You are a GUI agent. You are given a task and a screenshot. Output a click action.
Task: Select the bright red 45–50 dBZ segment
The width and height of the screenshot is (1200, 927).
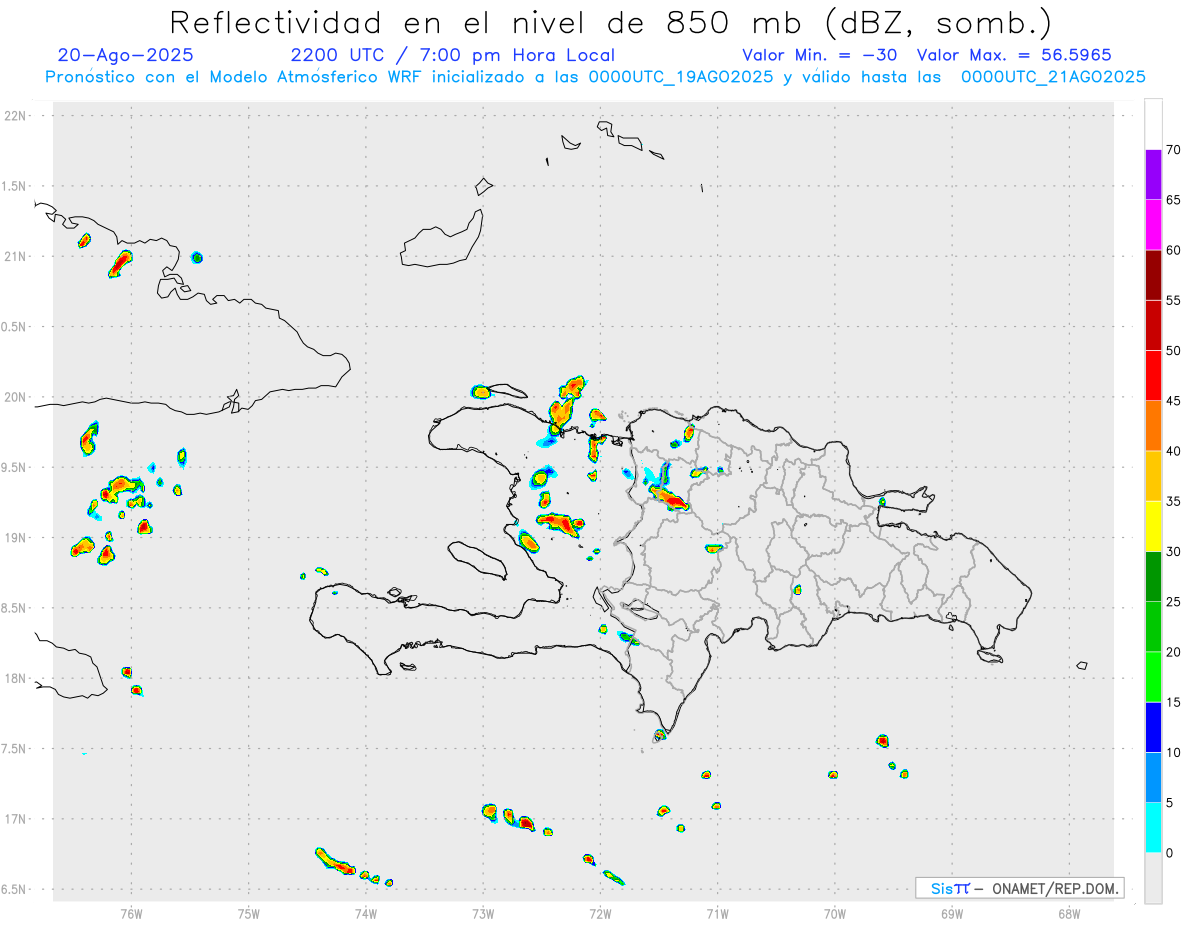click(1153, 376)
